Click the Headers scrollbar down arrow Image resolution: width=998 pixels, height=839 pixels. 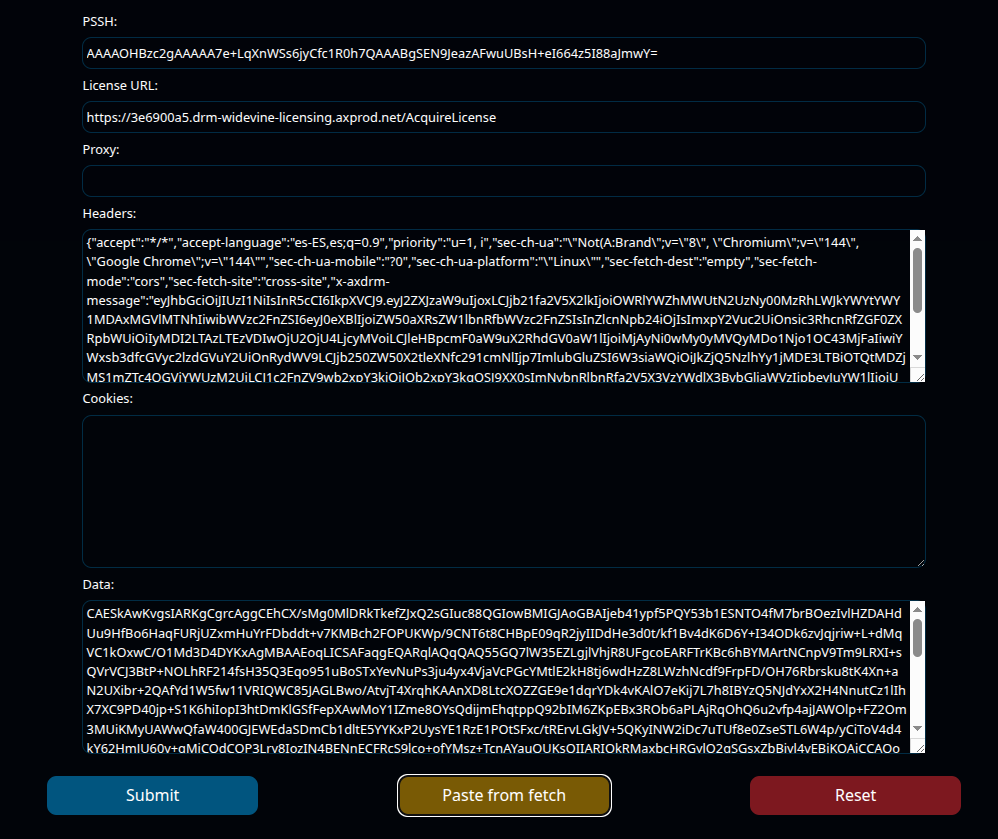coord(917,358)
